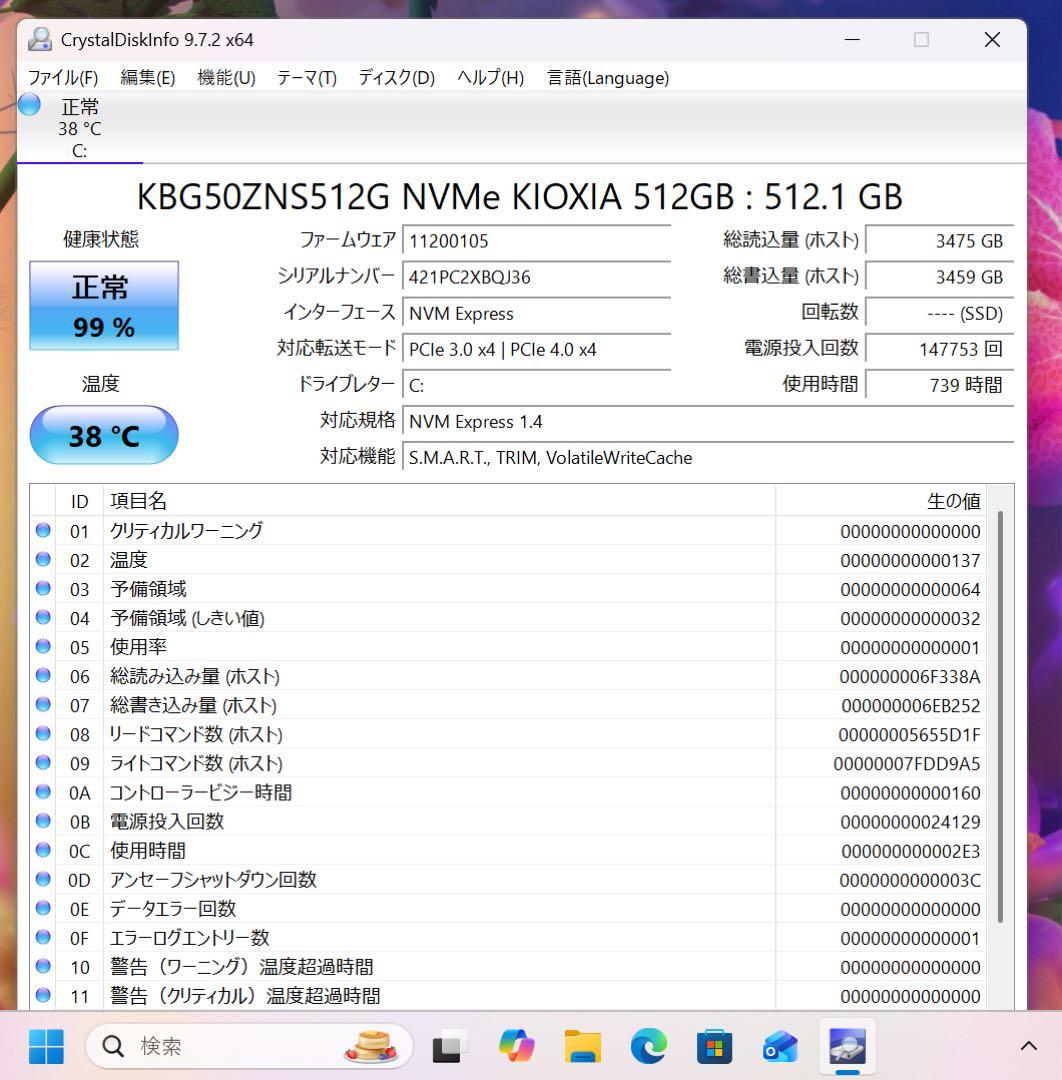This screenshot has width=1062, height=1080.
Task: Click the 38 °C temperature indicator
Action: (x=103, y=434)
